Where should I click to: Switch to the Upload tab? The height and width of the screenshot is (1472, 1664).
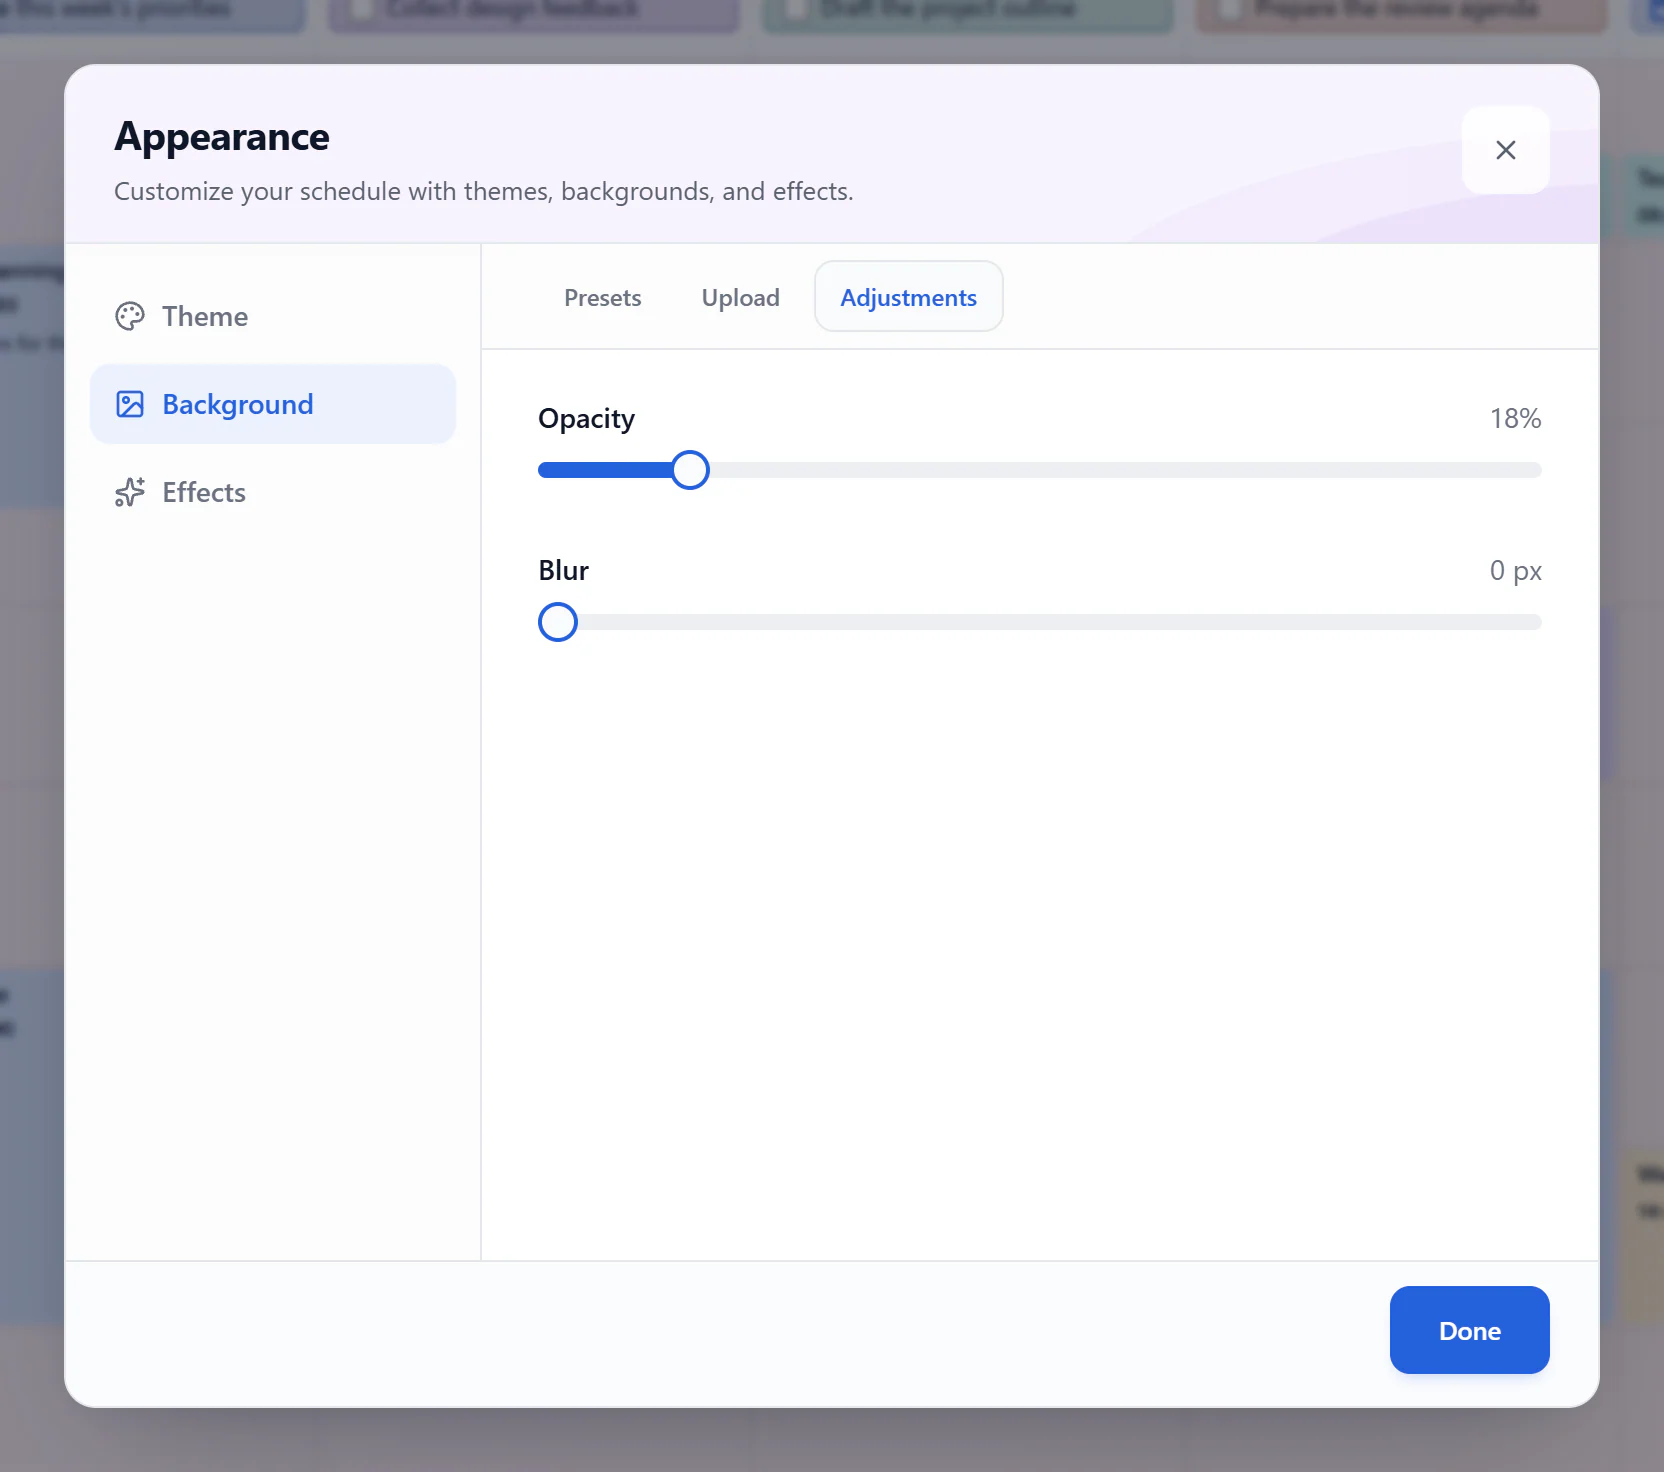741,297
